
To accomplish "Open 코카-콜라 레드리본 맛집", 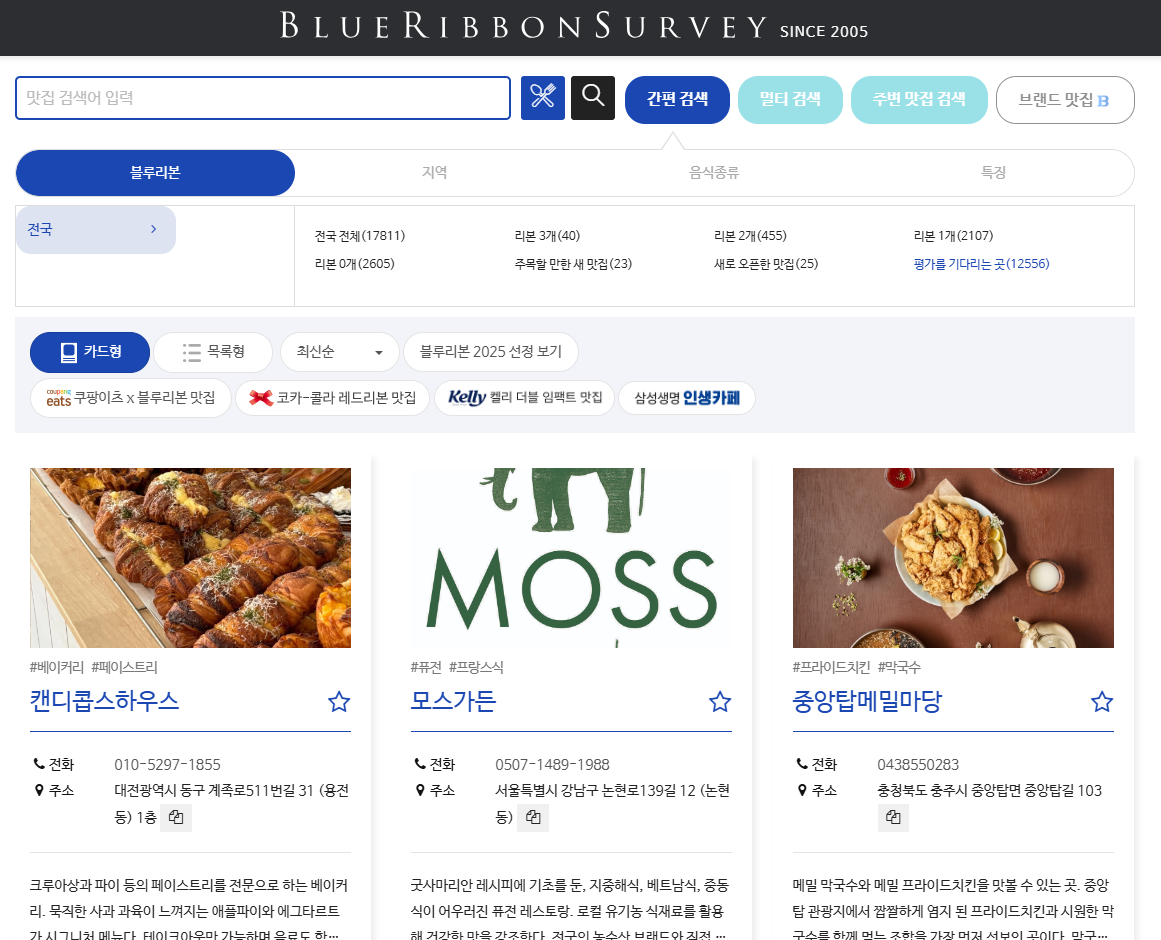I will pos(332,398).
